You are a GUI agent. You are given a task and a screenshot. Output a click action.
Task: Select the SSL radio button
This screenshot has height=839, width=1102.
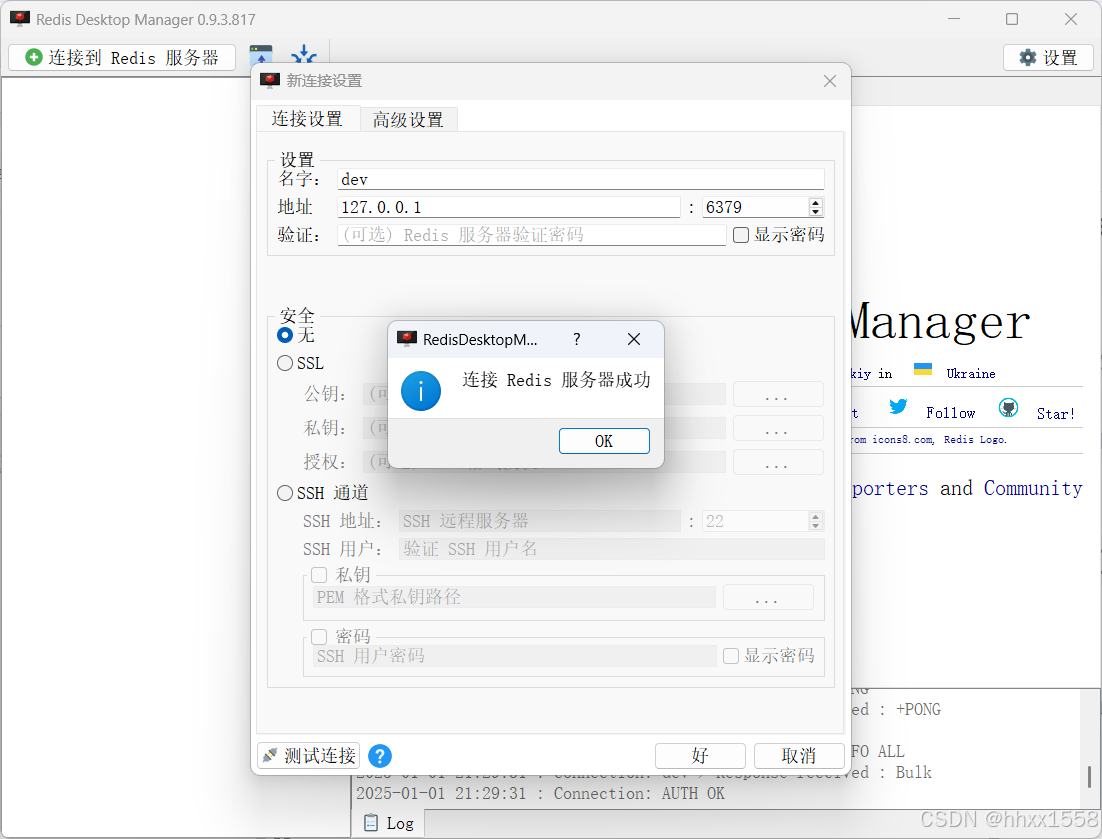[x=285, y=363]
